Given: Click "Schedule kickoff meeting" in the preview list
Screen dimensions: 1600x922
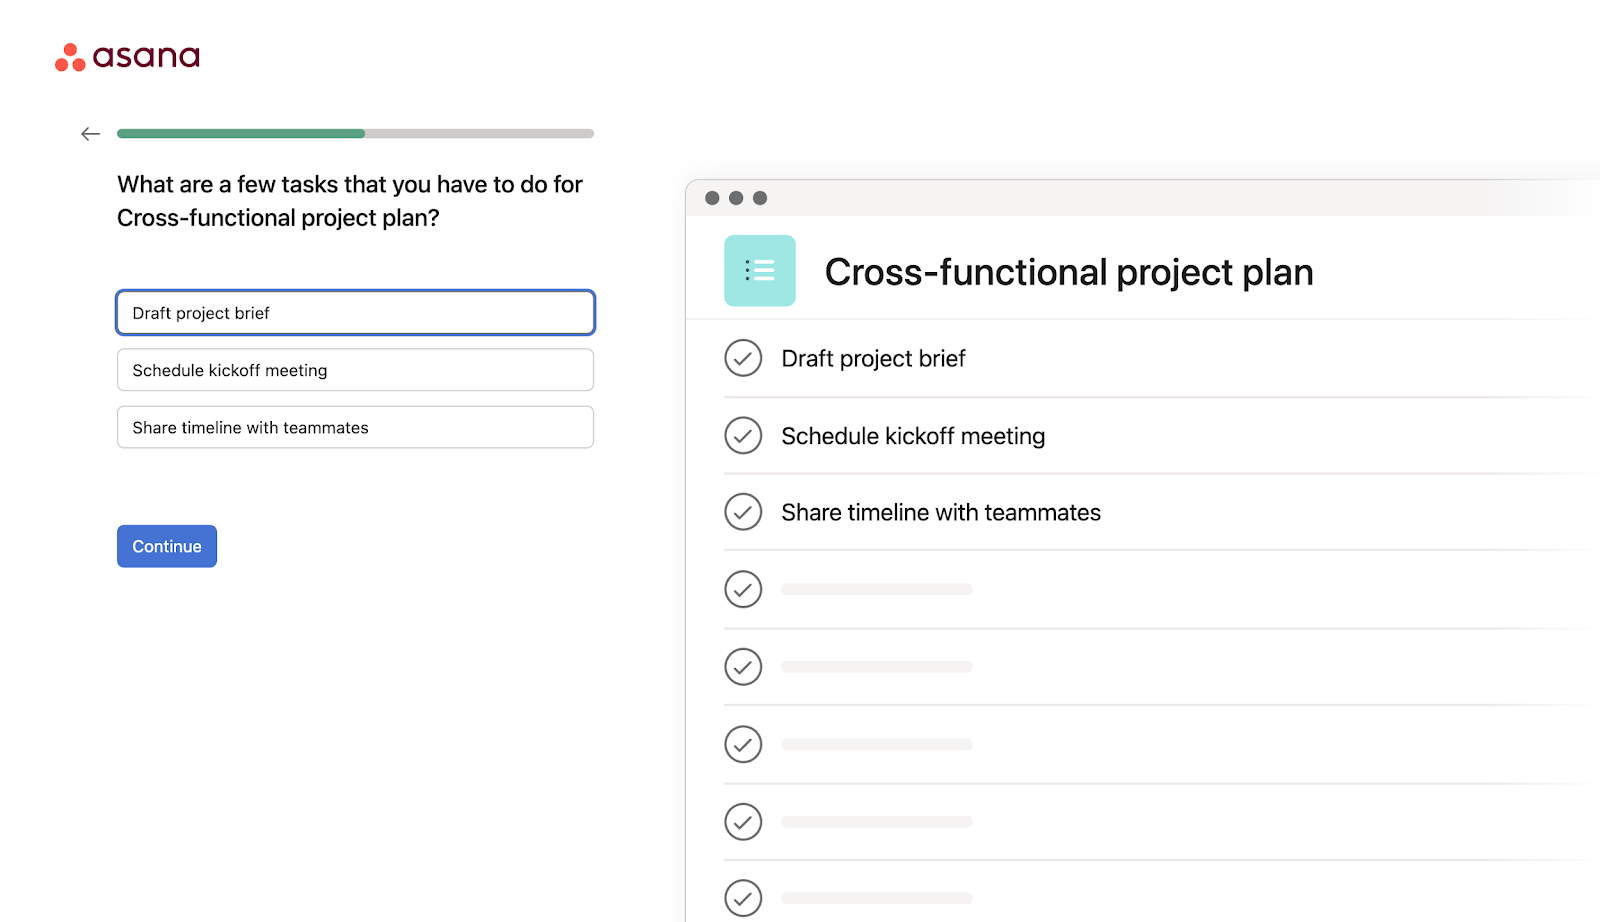Looking at the screenshot, I should pos(912,436).
